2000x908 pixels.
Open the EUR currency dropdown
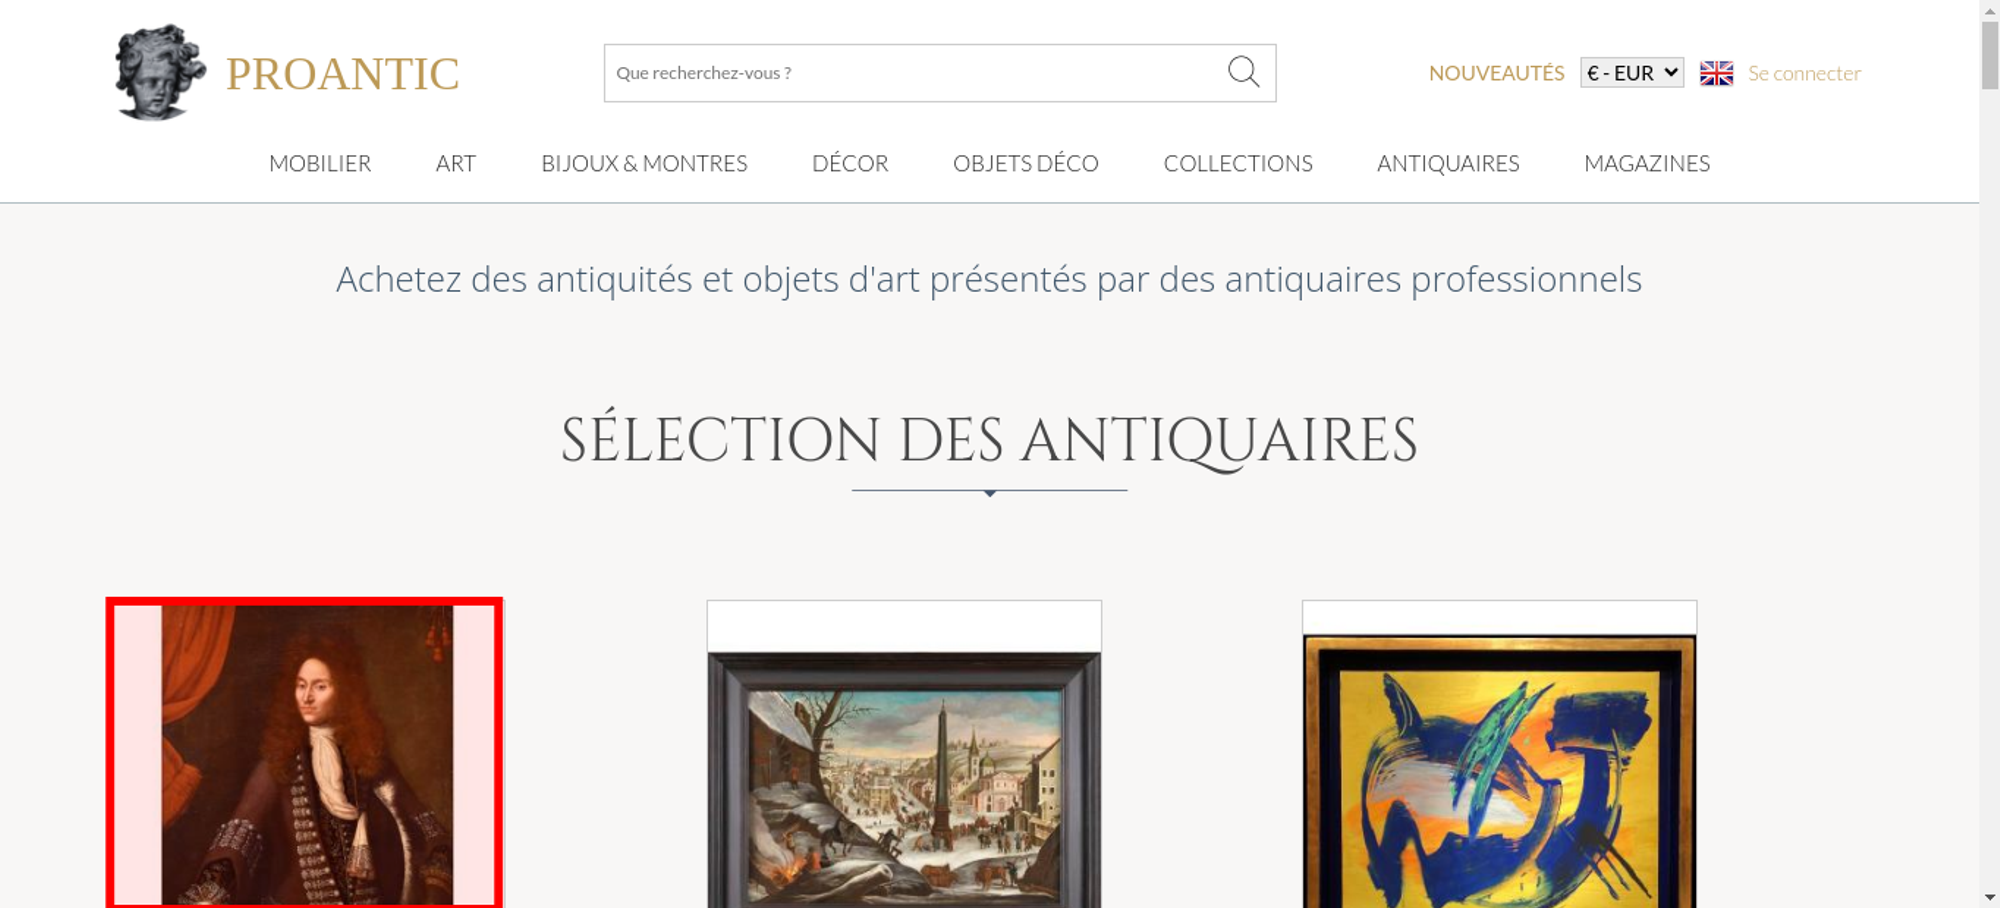[x=1632, y=73]
